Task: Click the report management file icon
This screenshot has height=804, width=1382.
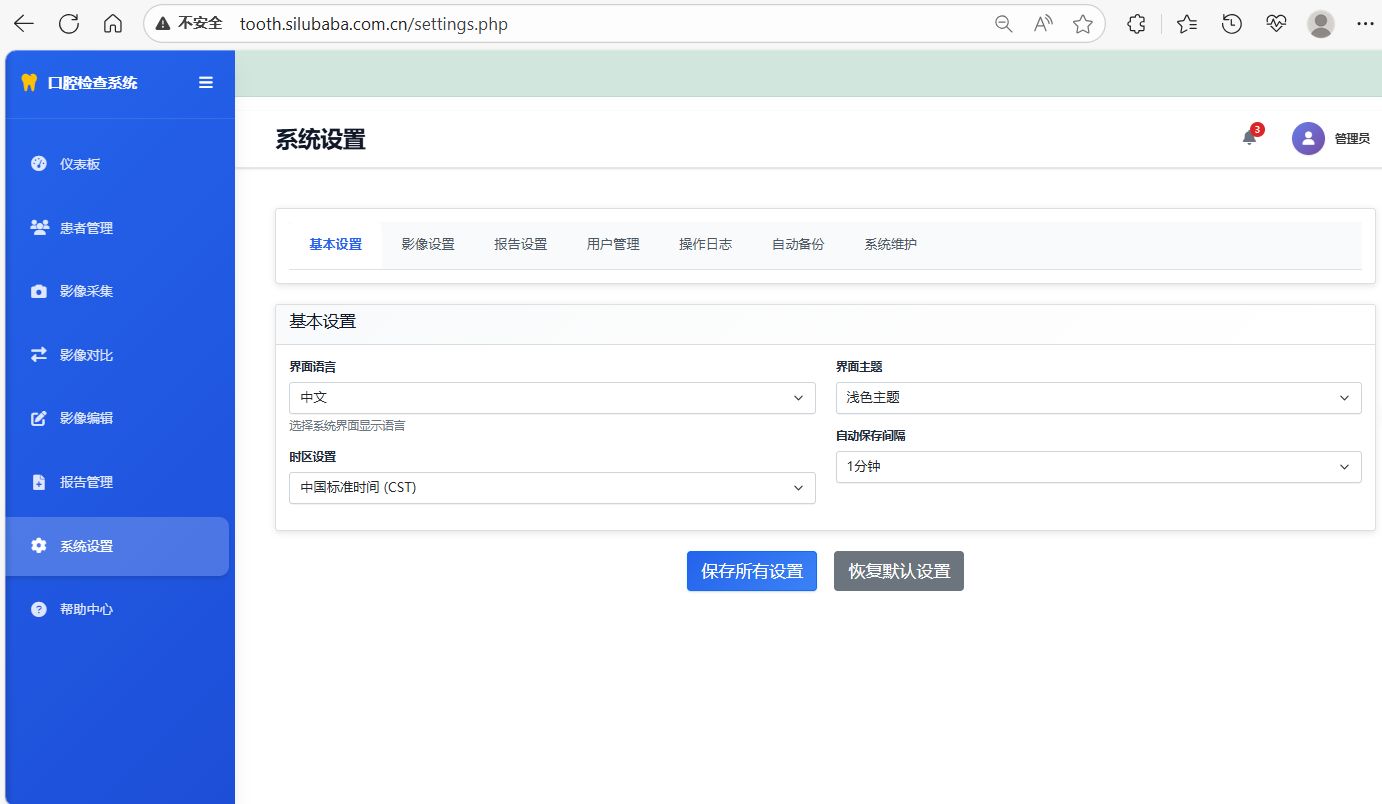Action: pos(39,482)
